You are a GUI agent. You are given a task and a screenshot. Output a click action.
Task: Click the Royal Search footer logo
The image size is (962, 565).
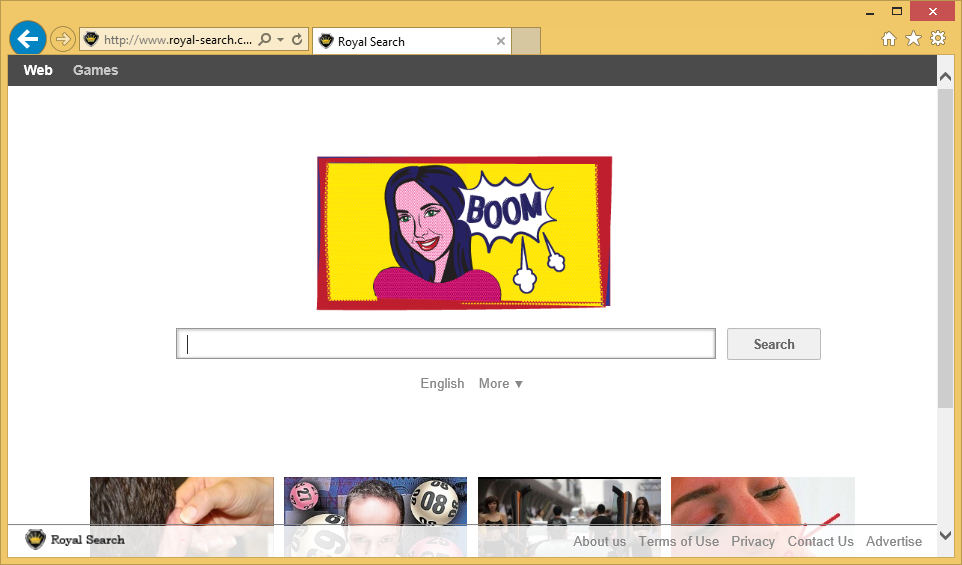coord(75,540)
